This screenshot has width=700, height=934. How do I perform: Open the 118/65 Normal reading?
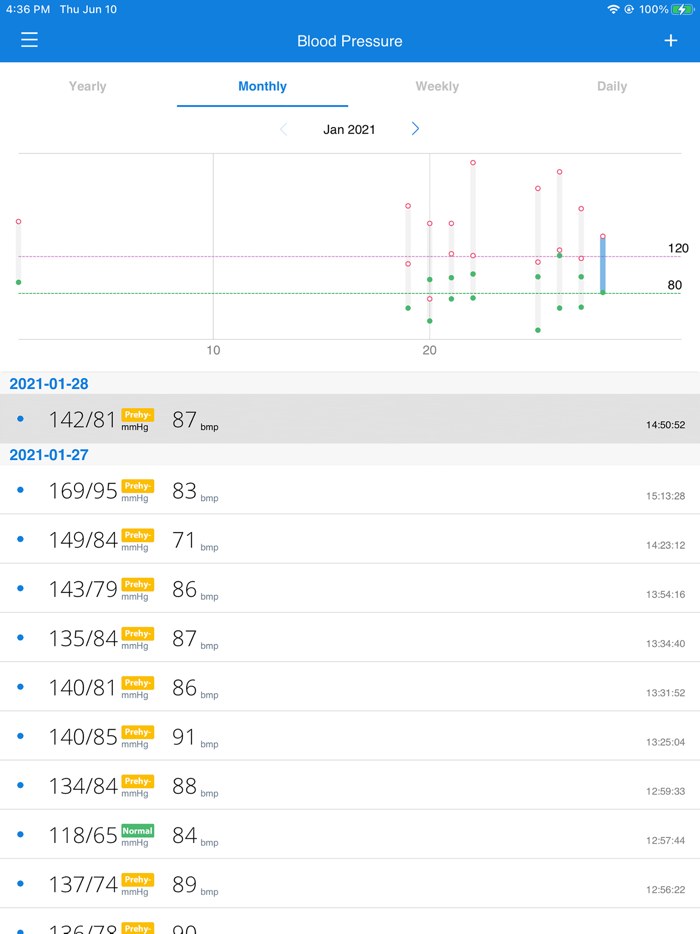pos(350,835)
